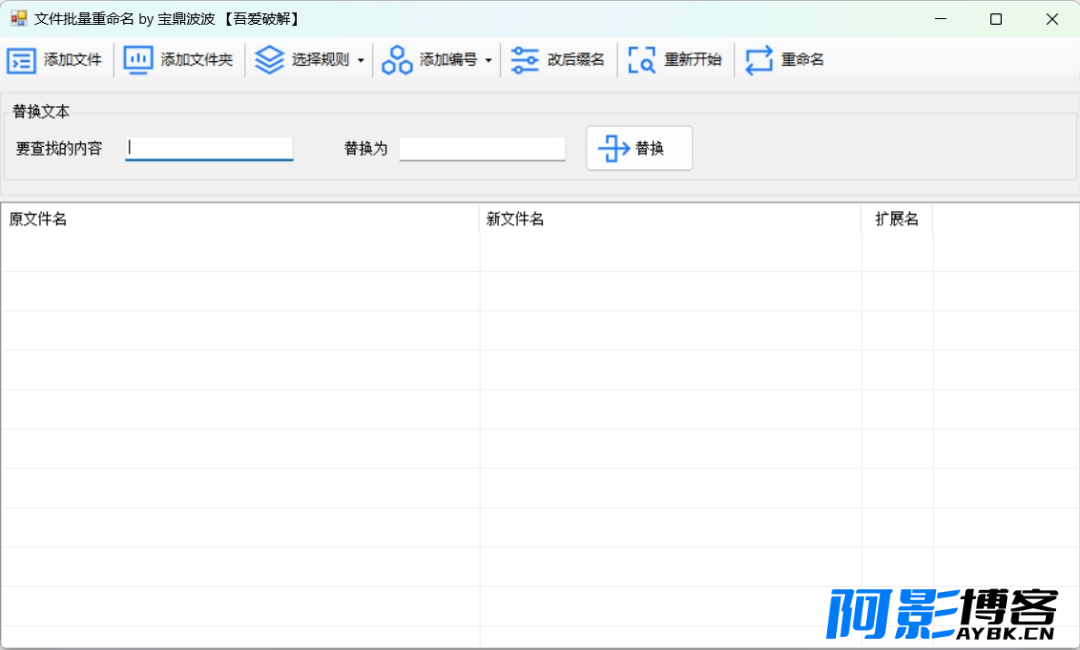The image size is (1080, 650).
Task: Click the 新文件名 column header
Action: tap(670, 219)
